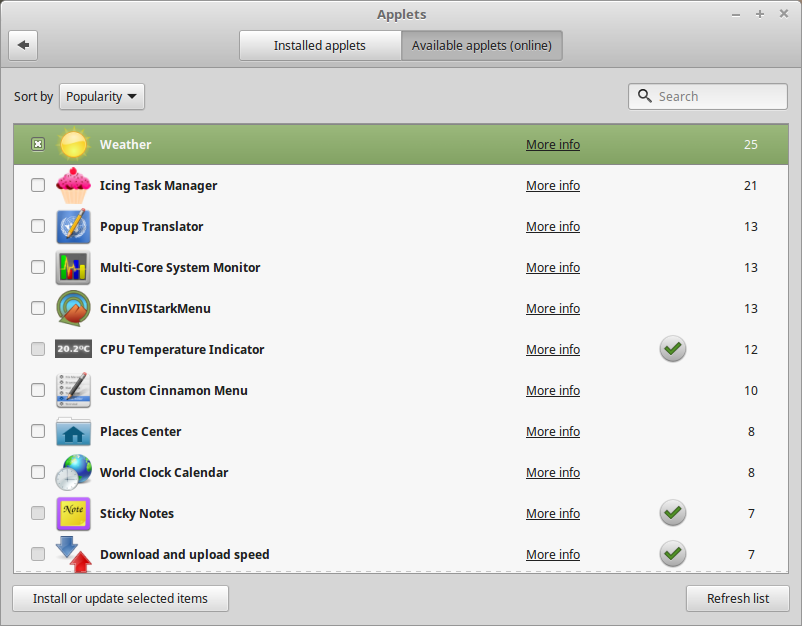
Task: Select the Download and upload speed arrows icon
Action: tap(73, 554)
